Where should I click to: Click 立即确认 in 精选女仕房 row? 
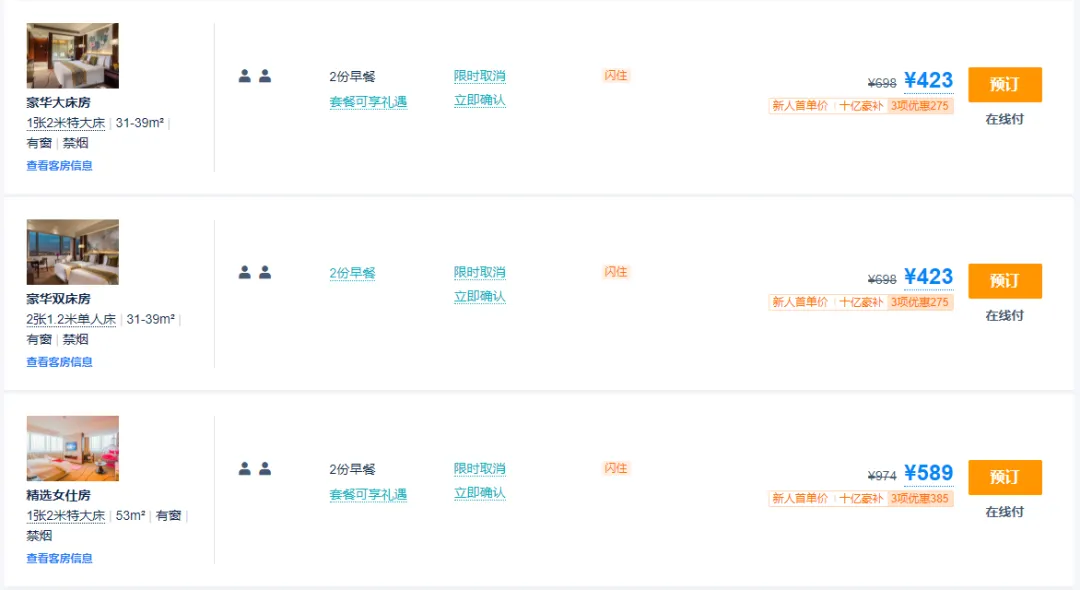click(479, 493)
